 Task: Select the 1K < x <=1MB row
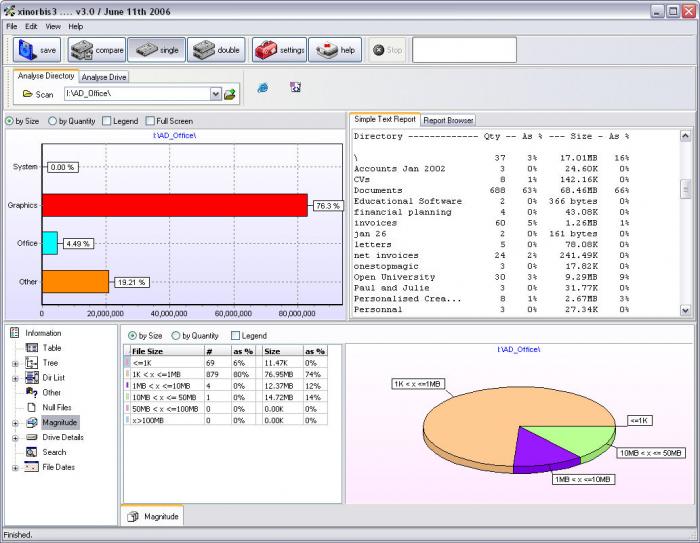point(226,374)
